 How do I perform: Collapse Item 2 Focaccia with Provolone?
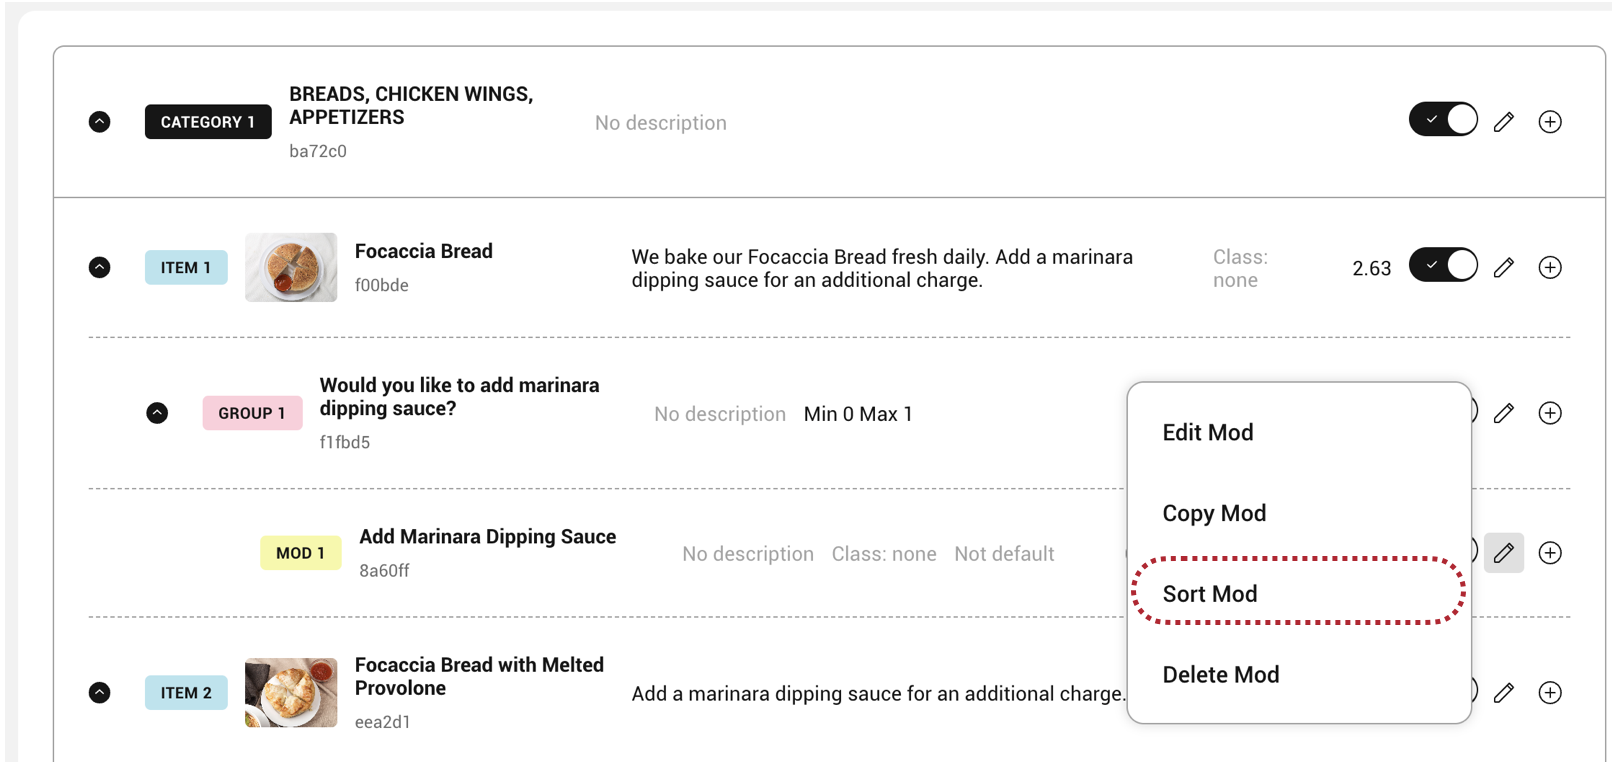click(100, 693)
